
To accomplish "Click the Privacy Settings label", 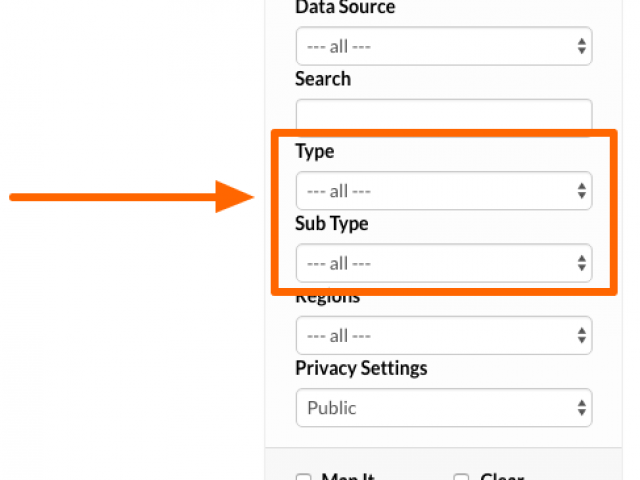I will tap(361, 368).
